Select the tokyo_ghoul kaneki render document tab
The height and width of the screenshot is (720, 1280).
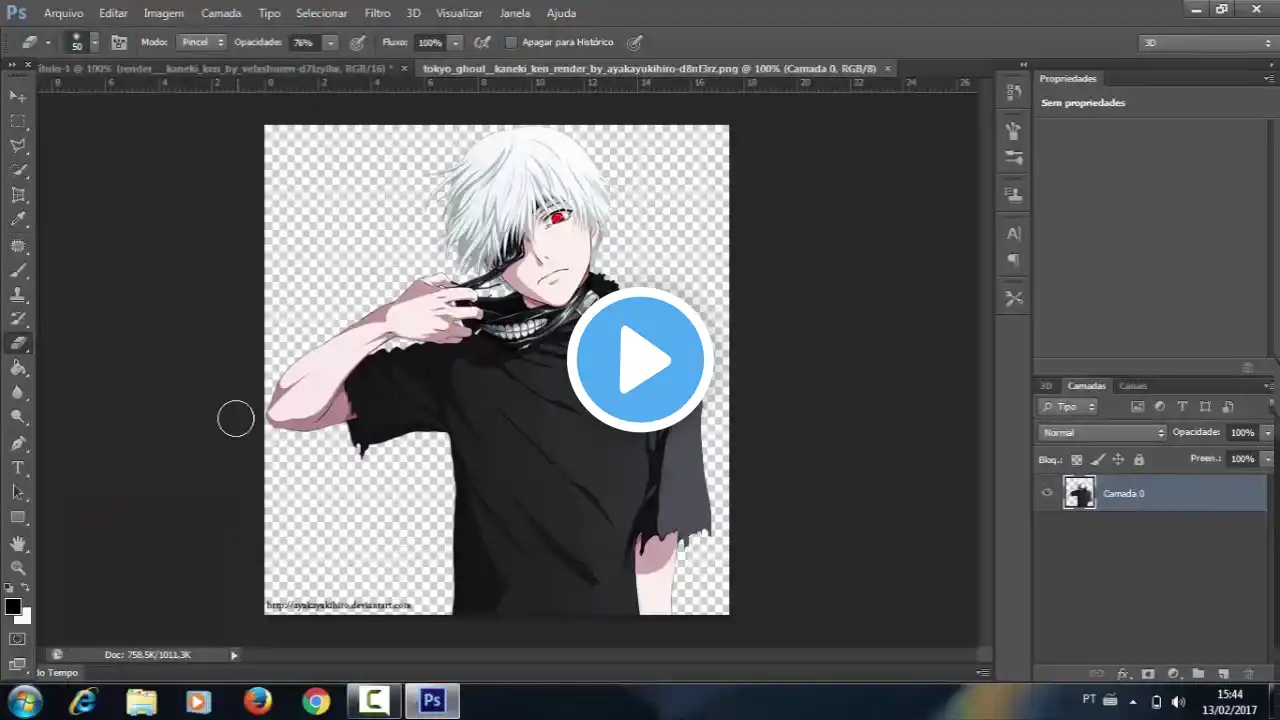(648, 68)
